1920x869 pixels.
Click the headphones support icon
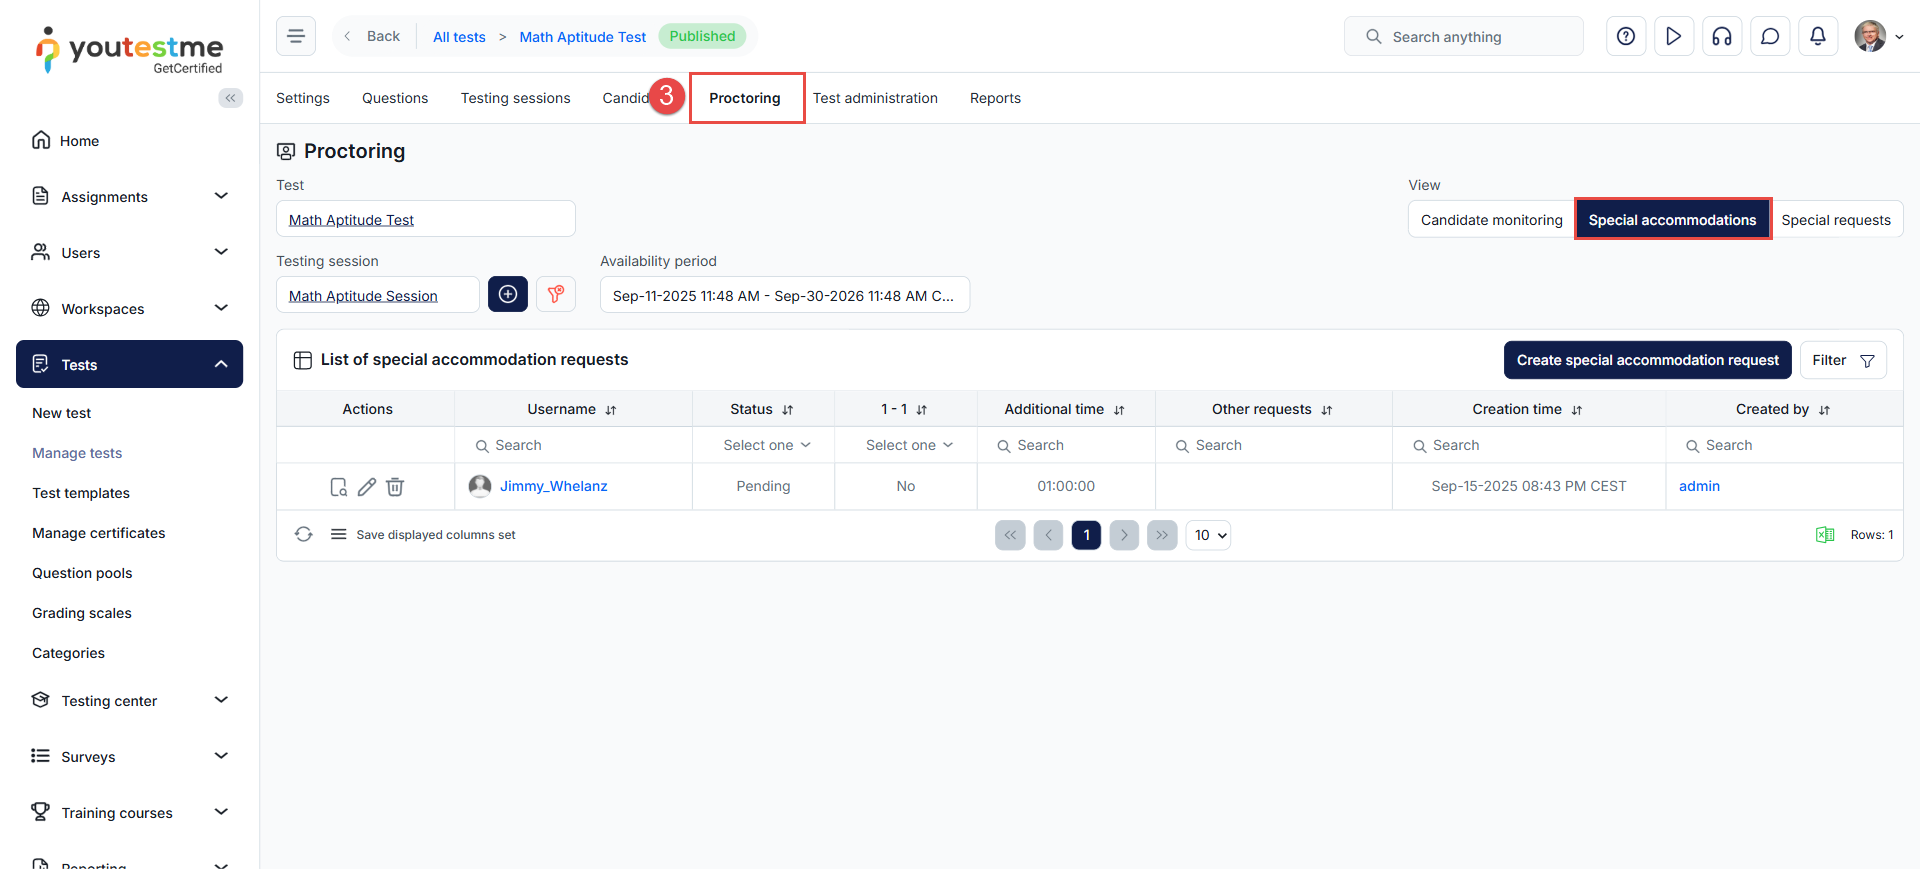1721,37
